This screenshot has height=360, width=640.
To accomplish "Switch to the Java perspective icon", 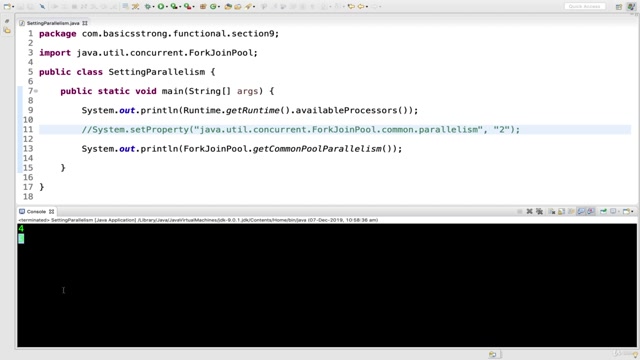I will pos(631,7).
